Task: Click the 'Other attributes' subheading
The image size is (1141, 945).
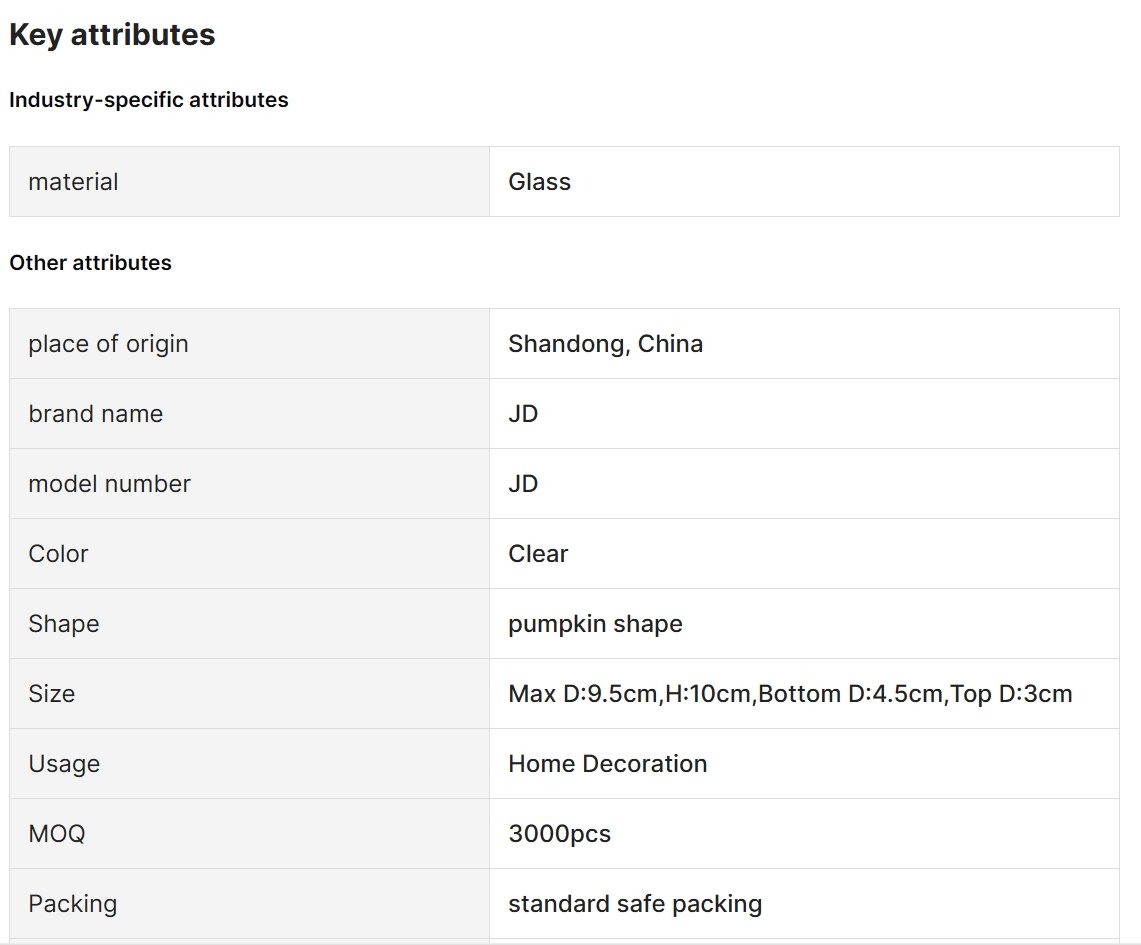Action: point(90,263)
